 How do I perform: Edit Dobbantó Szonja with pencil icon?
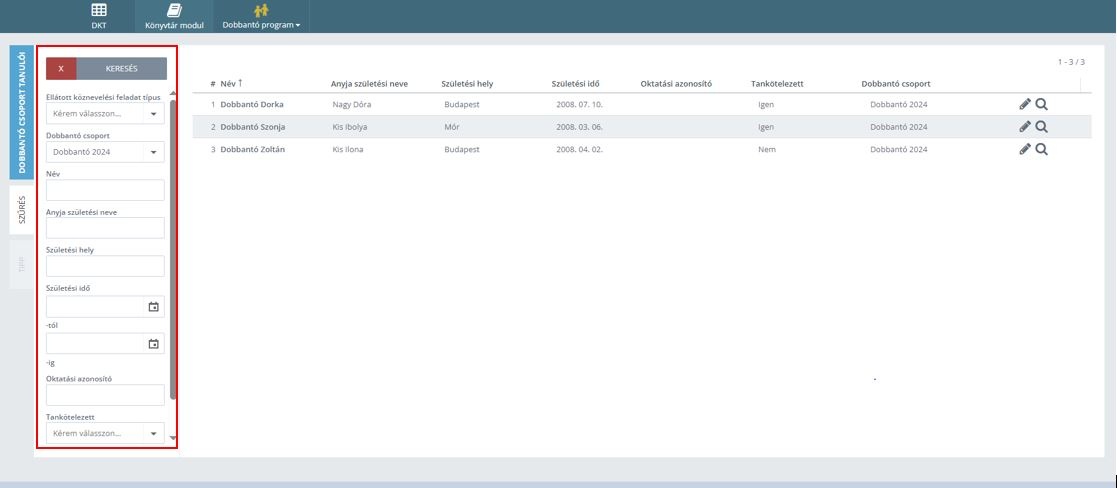click(1025, 127)
